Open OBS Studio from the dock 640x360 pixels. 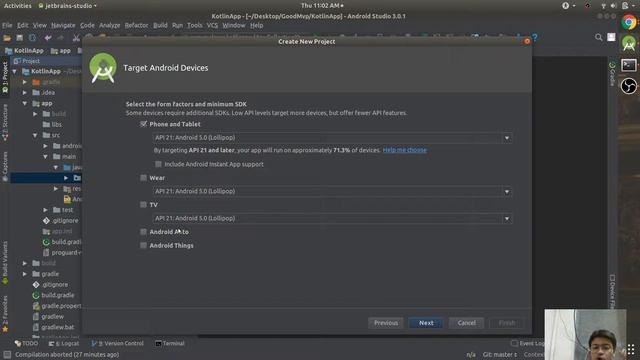point(629,86)
